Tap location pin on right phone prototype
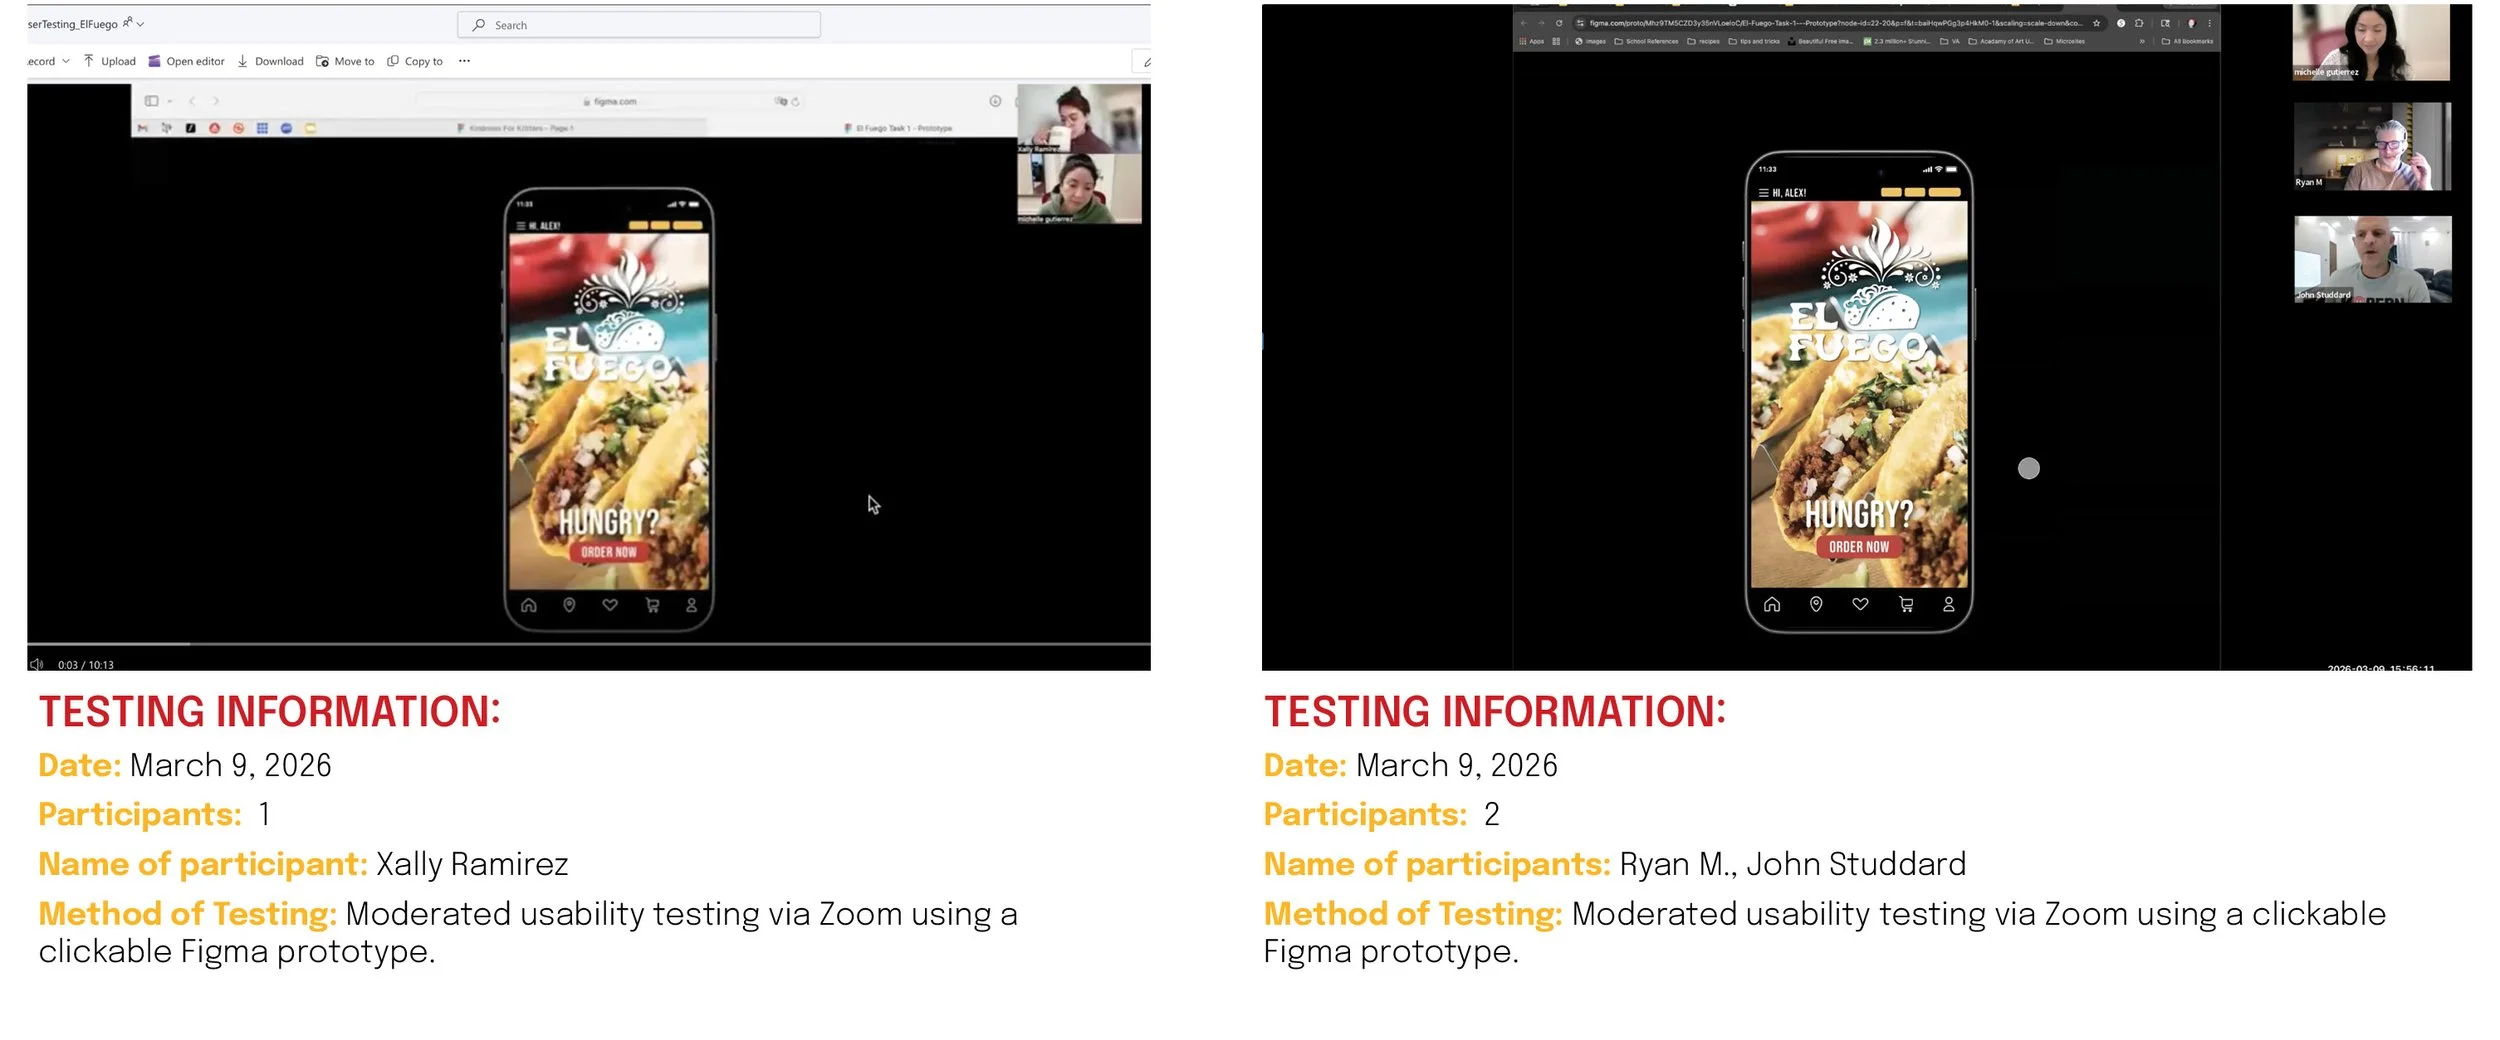The height and width of the screenshot is (1040, 2500). [x=1816, y=604]
